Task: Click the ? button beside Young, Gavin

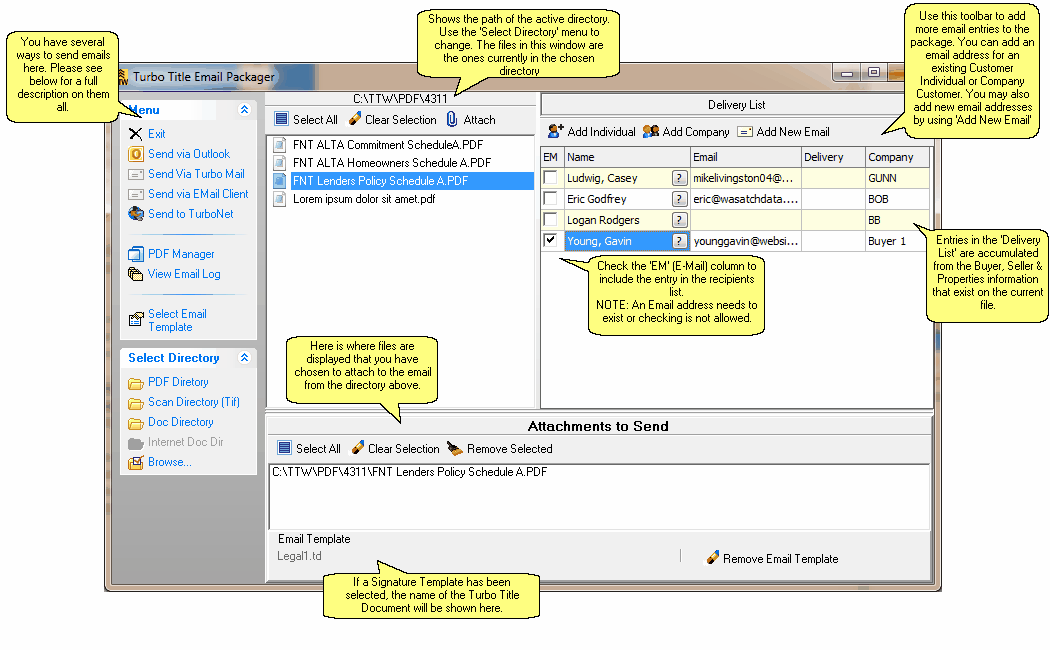Action: [680, 241]
